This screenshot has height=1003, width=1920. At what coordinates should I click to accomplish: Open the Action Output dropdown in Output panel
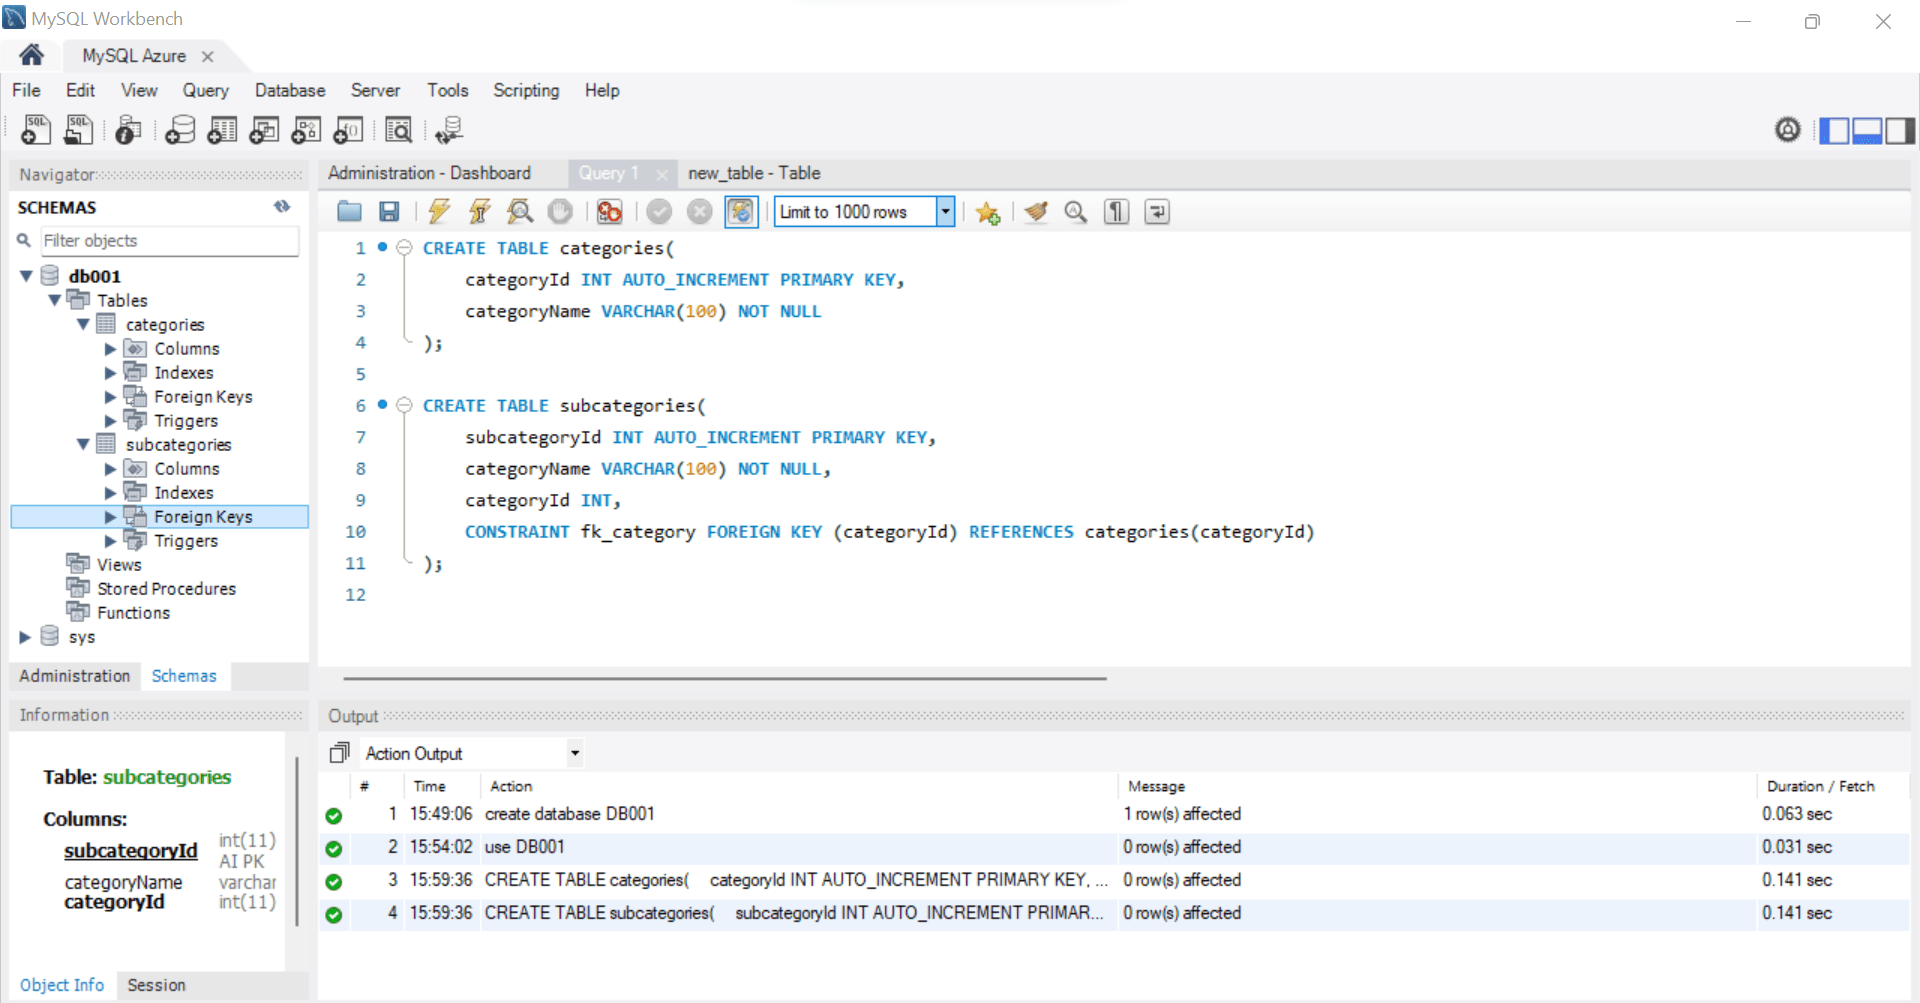click(574, 752)
